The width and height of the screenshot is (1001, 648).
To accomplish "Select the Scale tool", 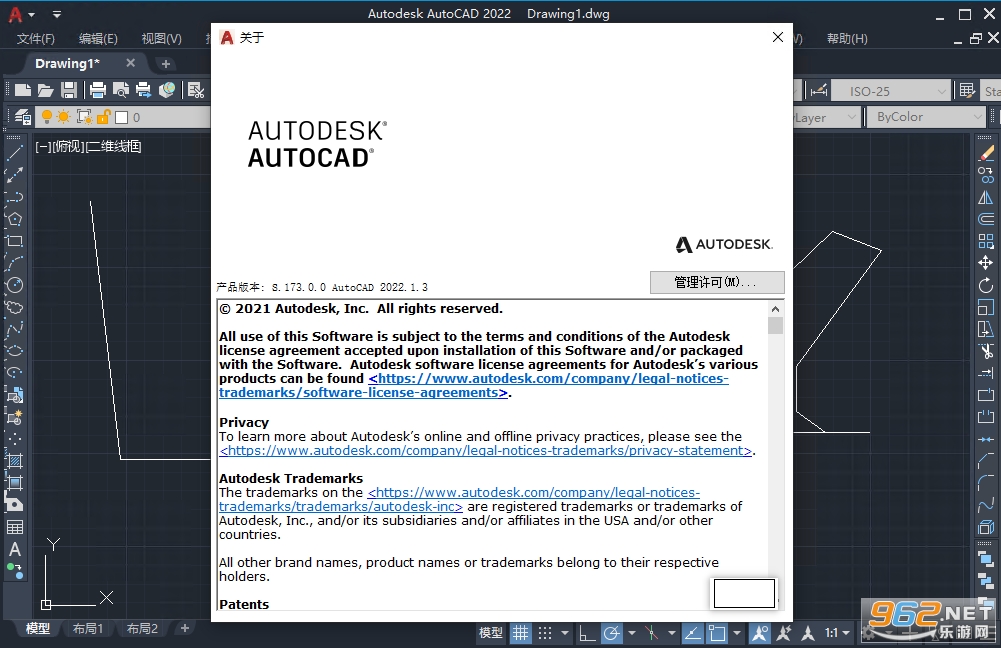I will pyautogui.click(x=986, y=307).
